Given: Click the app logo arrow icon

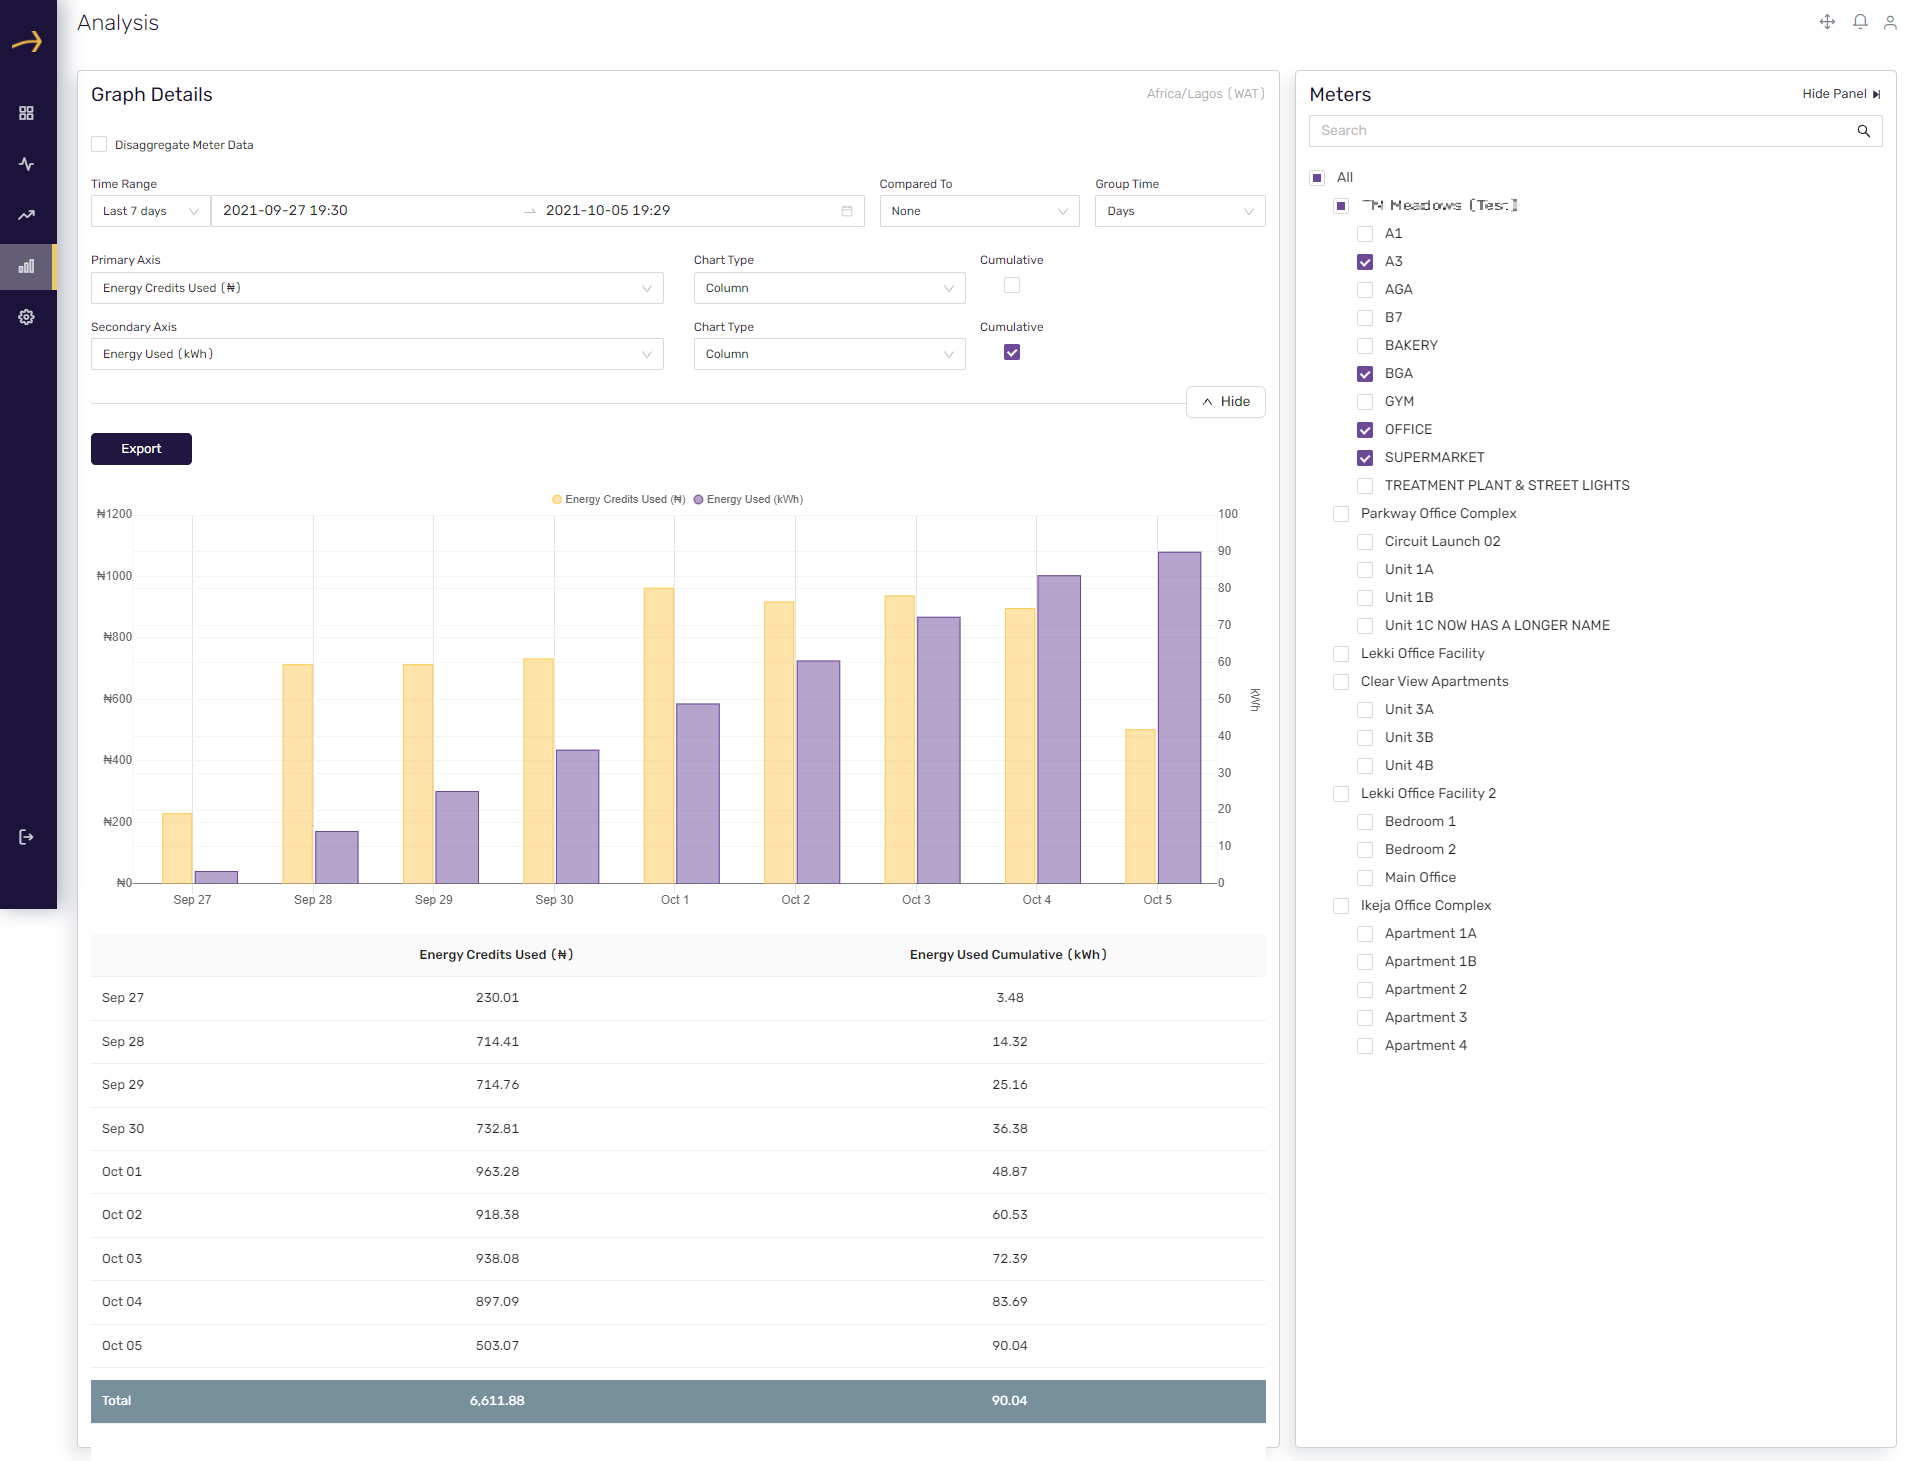Looking at the screenshot, I should (27, 42).
